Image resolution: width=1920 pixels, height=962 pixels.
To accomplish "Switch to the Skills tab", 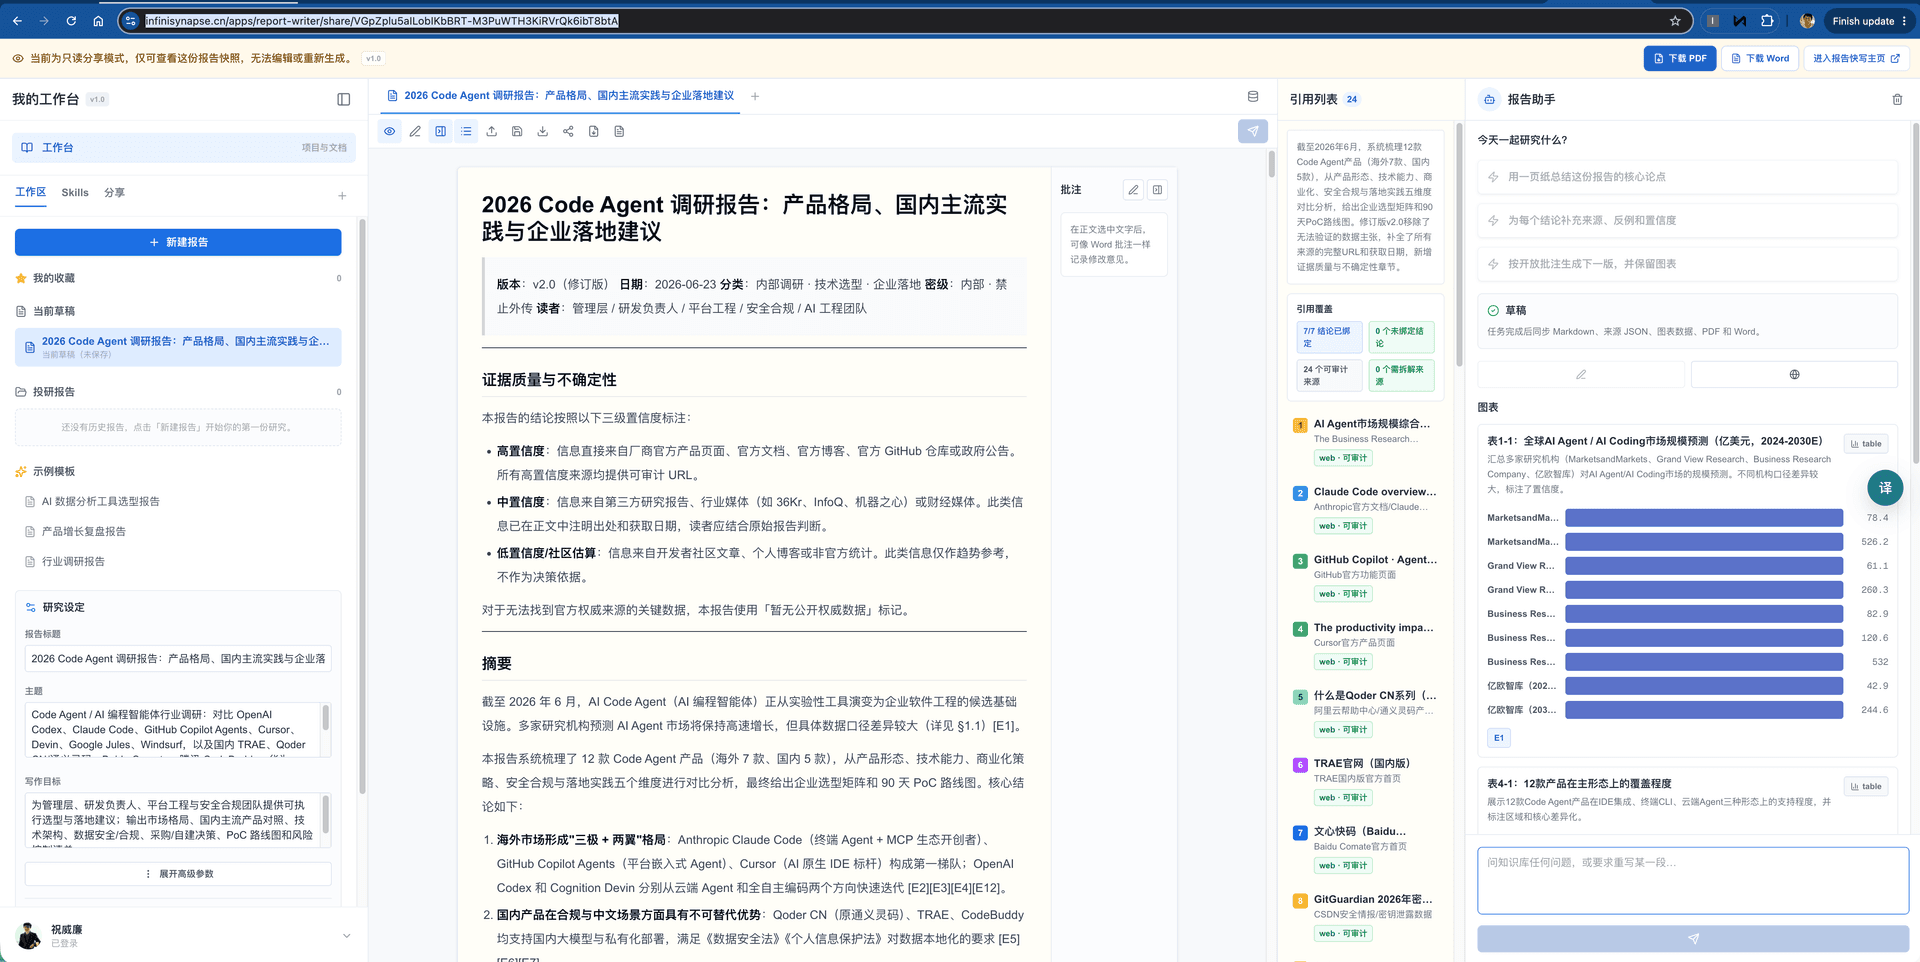I will 75,192.
